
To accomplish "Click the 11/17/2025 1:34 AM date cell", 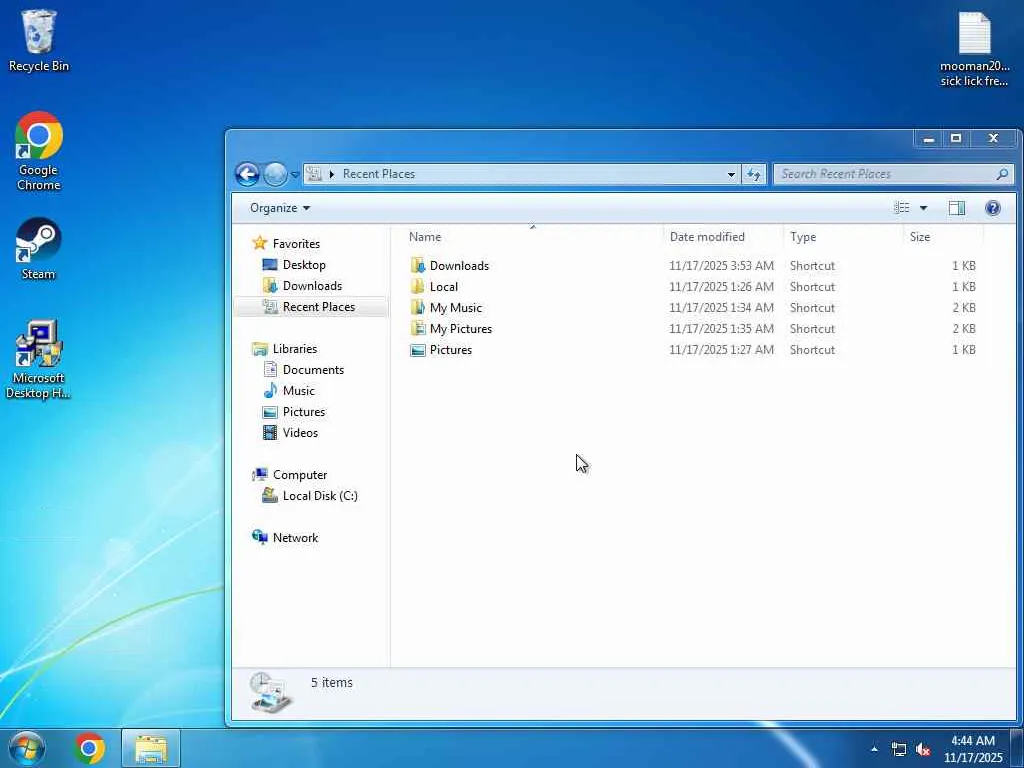I will pyautogui.click(x=721, y=308).
